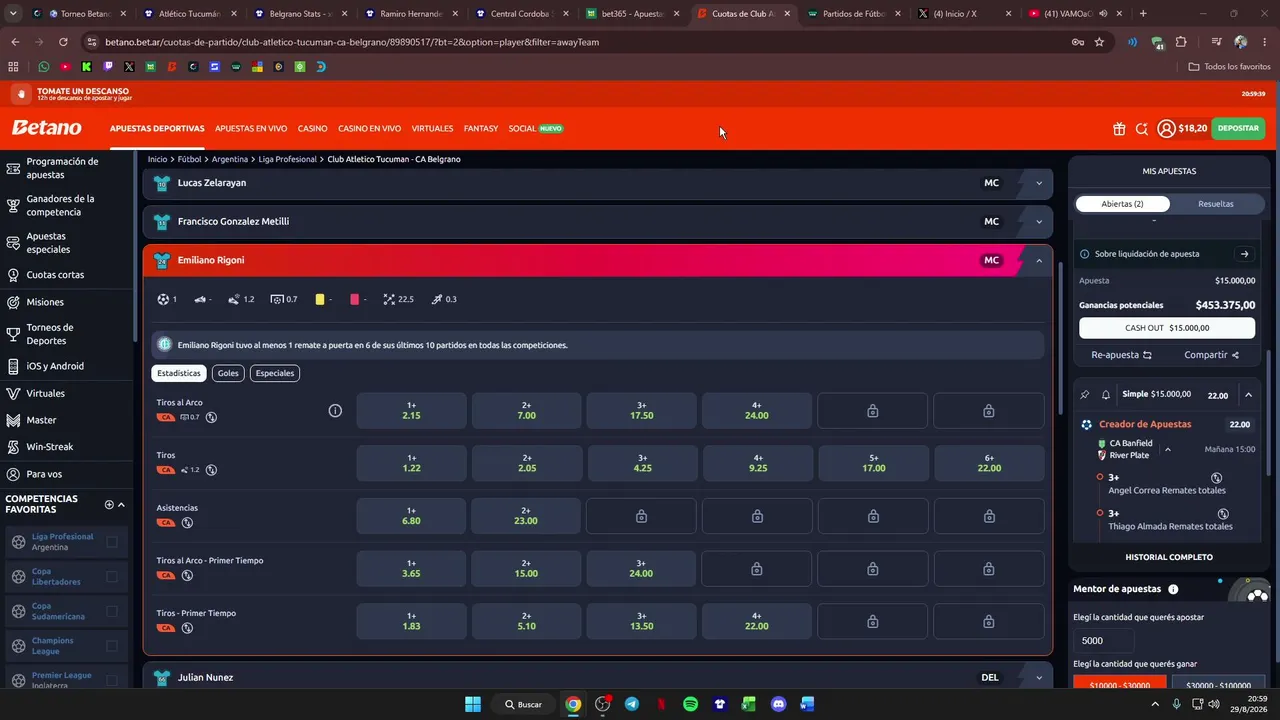Tick the Liga Profesional Argentina checkbox
This screenshot has height=720, width=1280.
112,542
